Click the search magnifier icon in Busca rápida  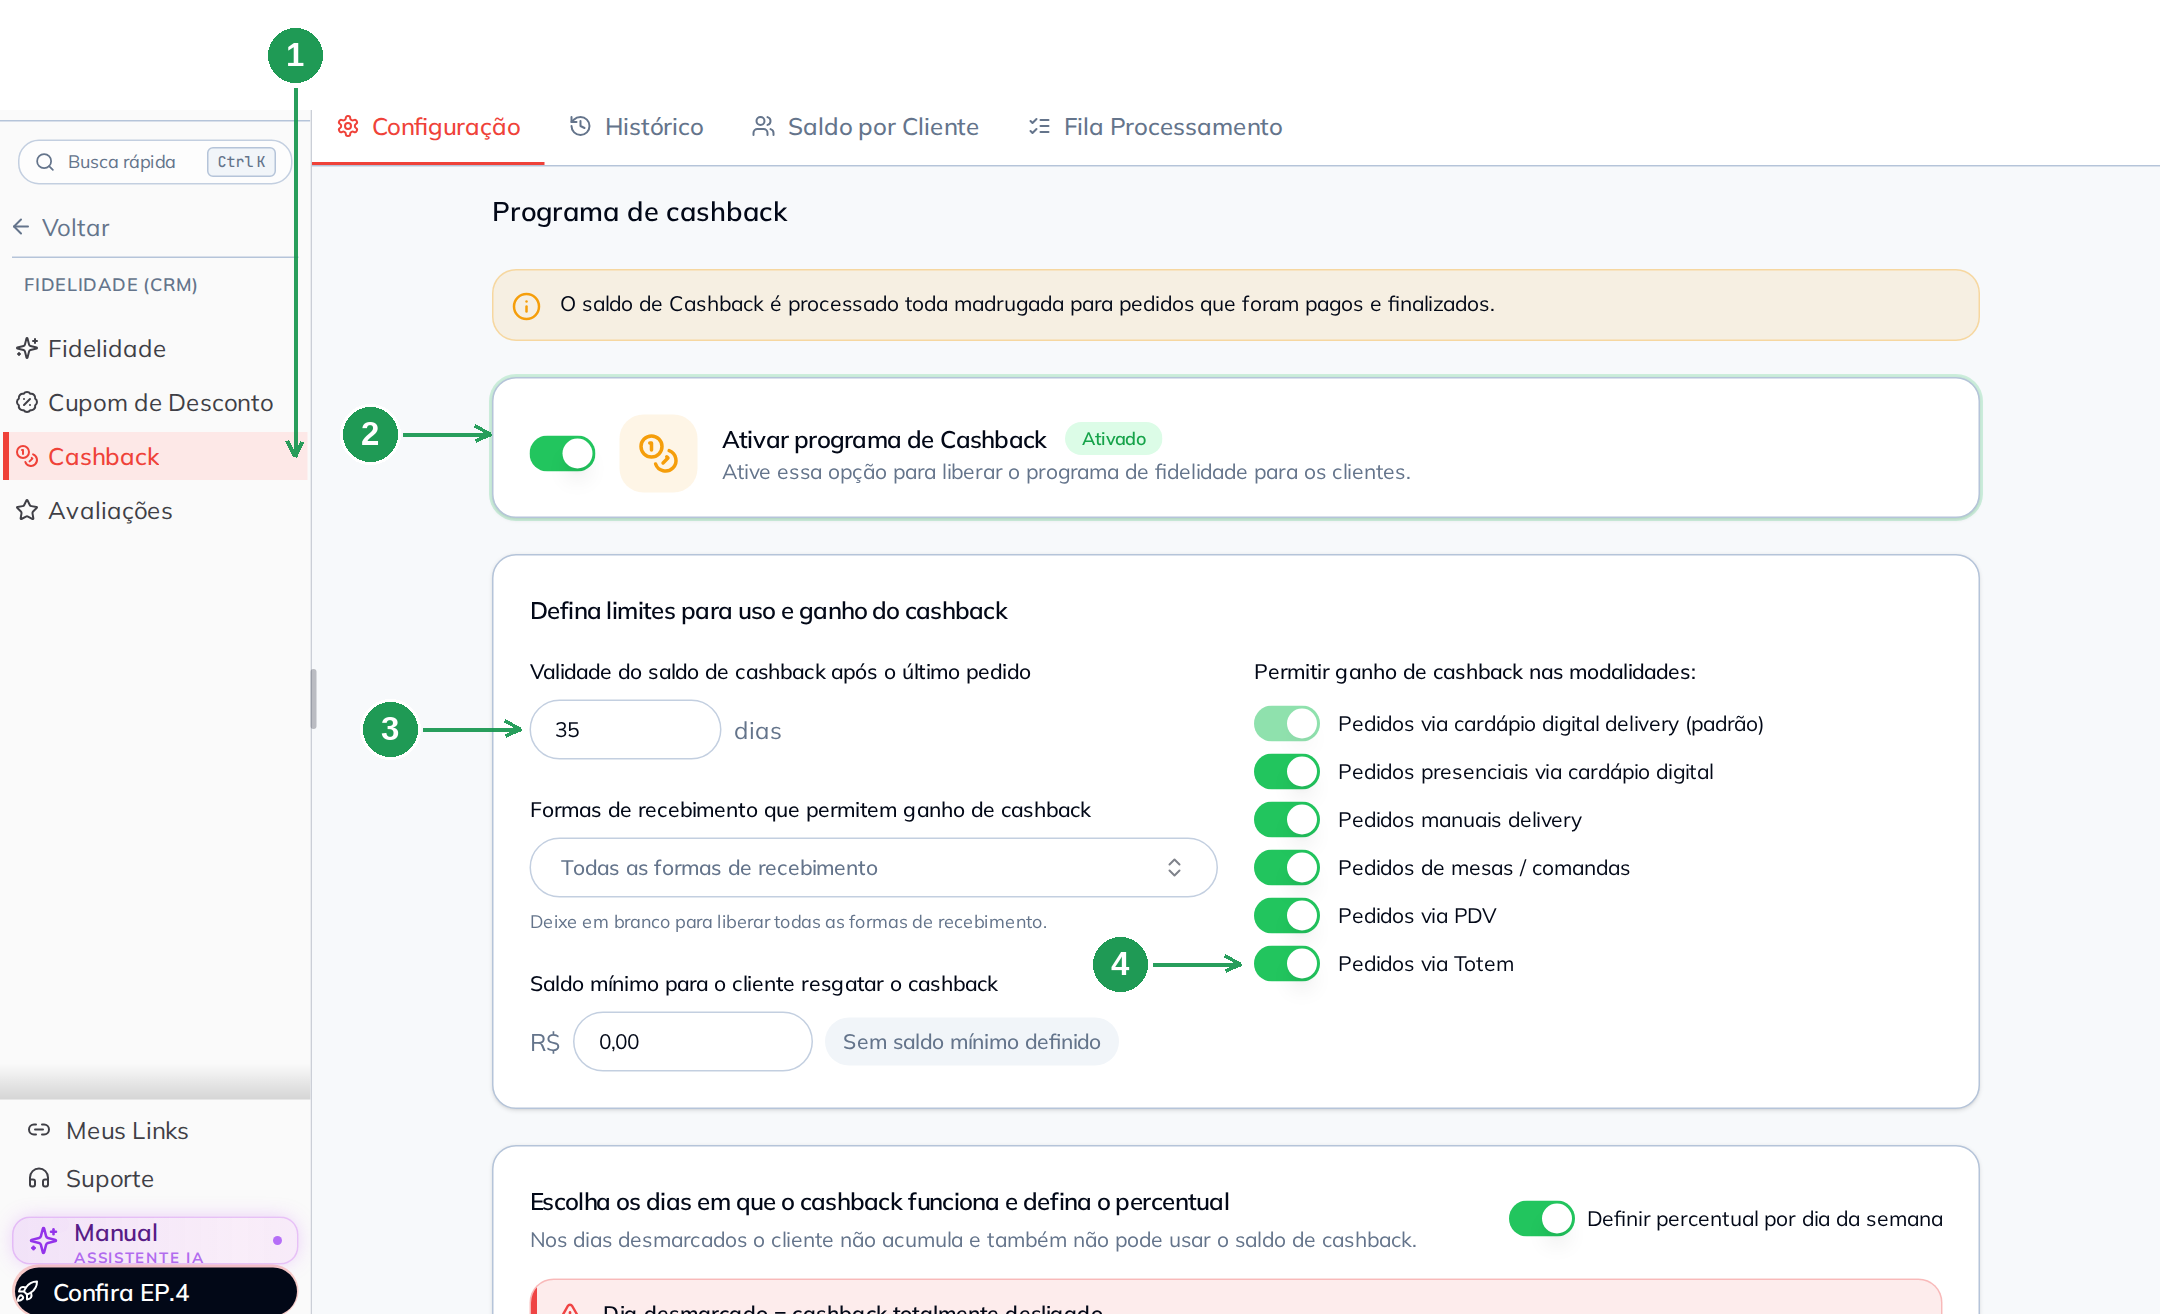tap(45, 162)
